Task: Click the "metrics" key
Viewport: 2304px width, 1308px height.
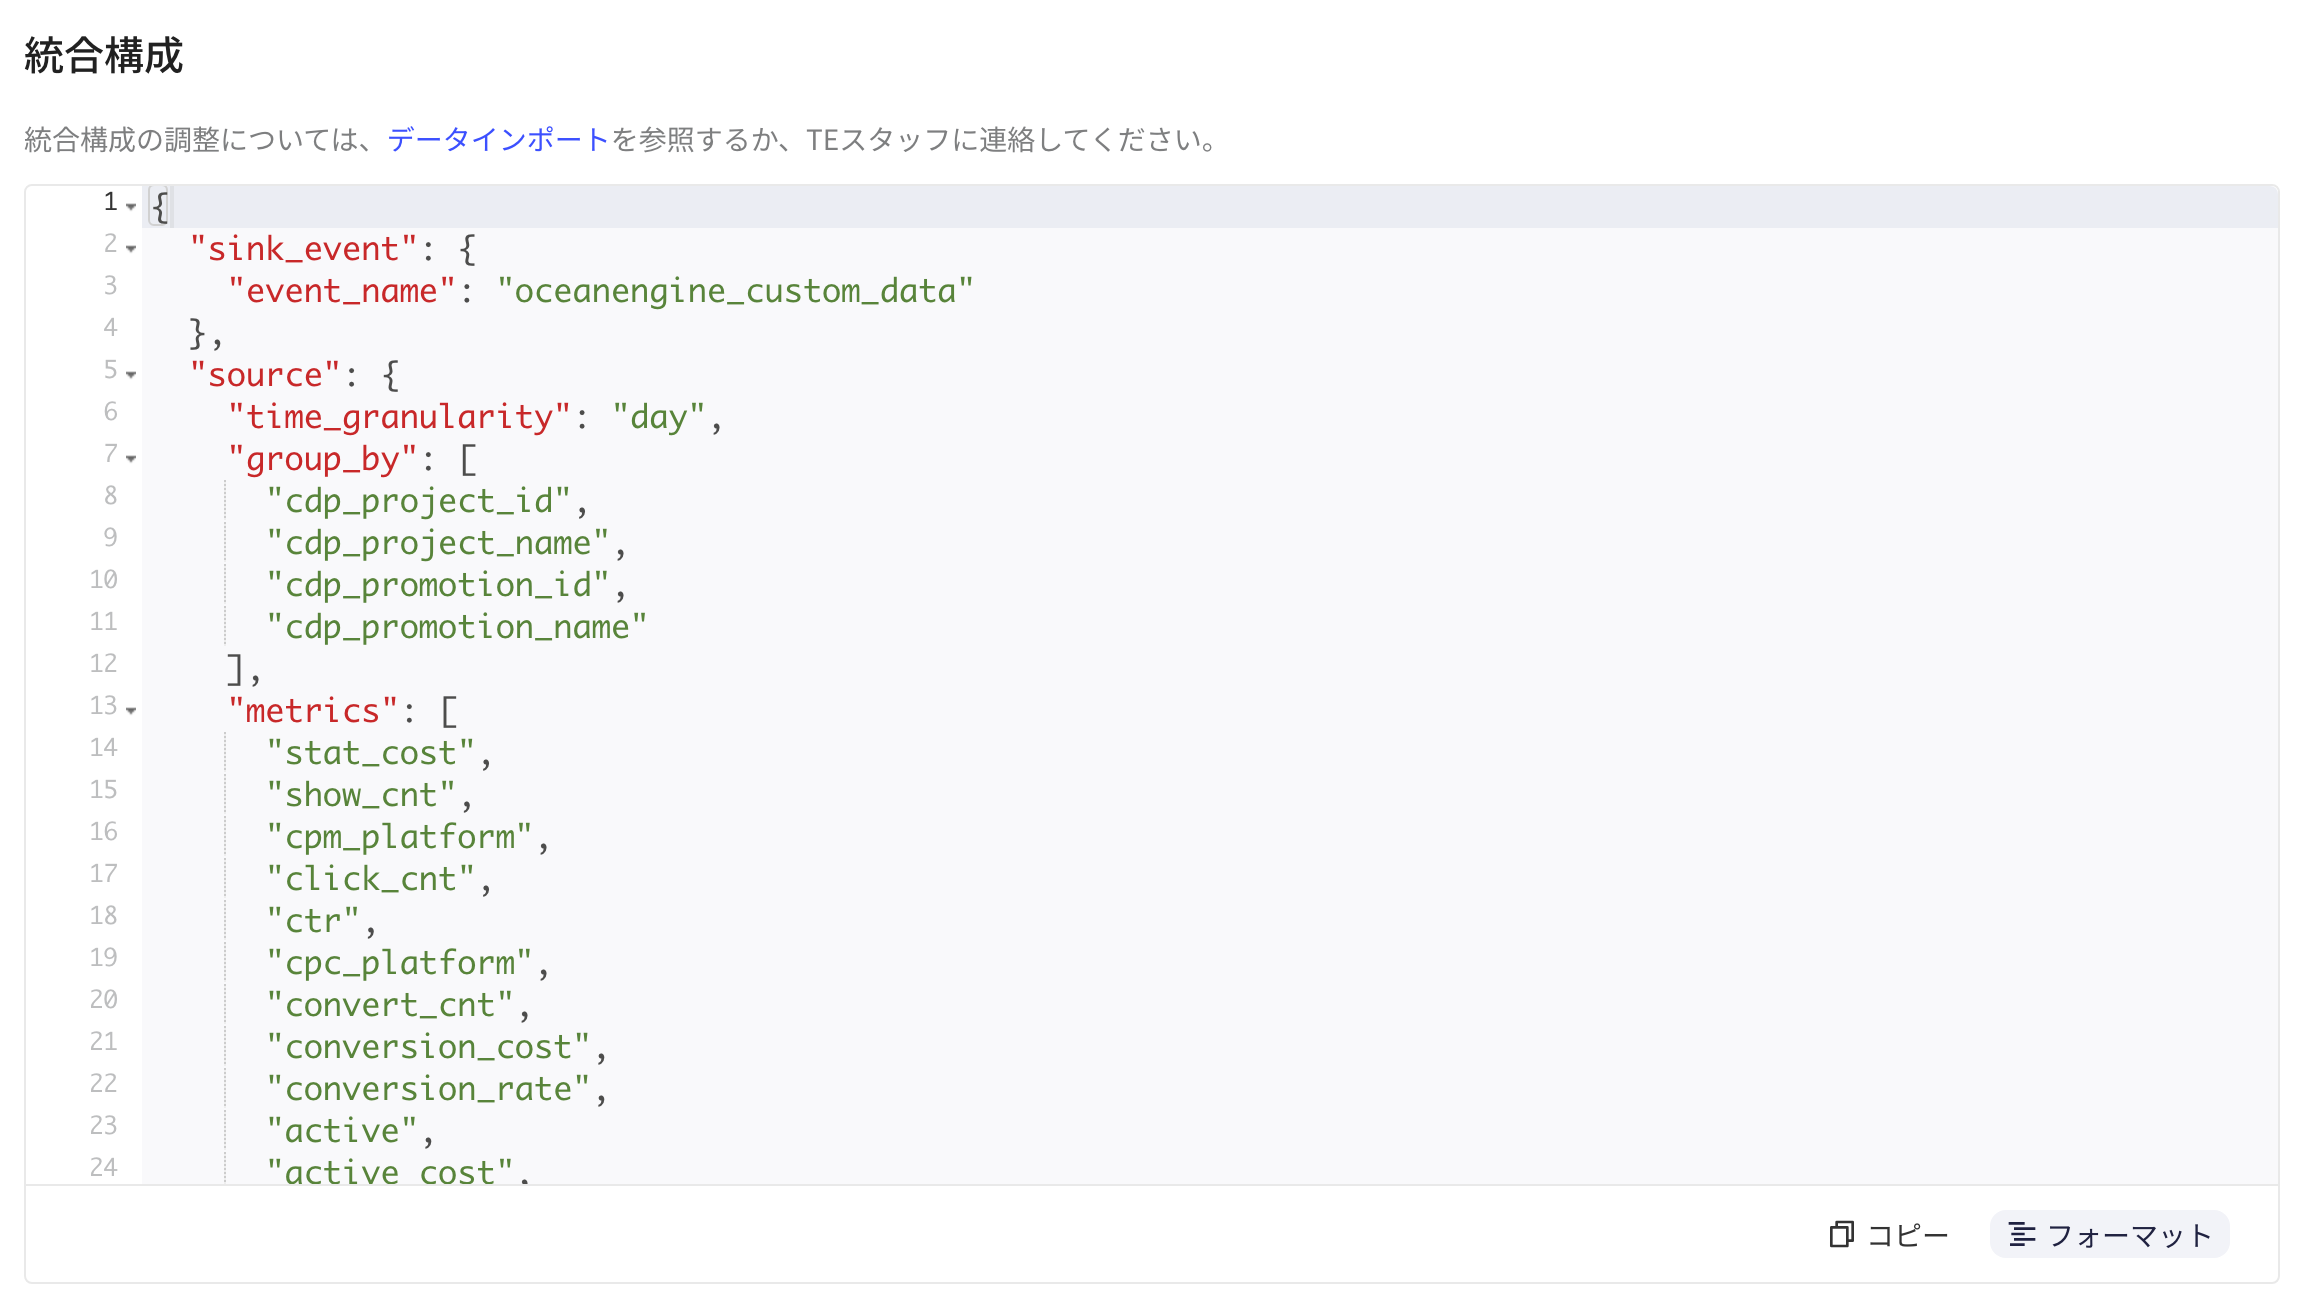Action: point(313,711)
